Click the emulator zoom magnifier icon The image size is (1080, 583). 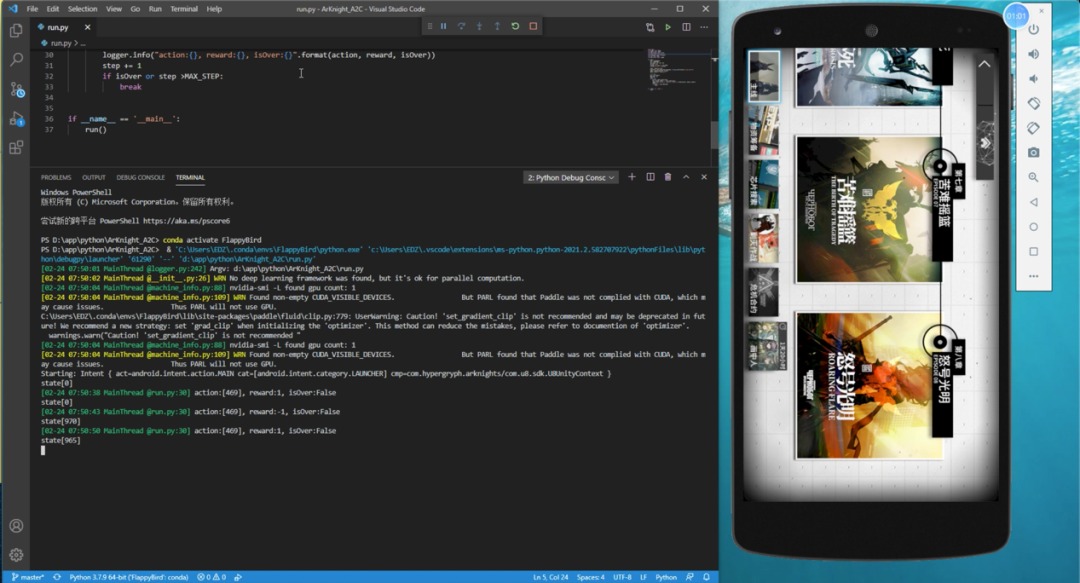tap(1033, 177)
